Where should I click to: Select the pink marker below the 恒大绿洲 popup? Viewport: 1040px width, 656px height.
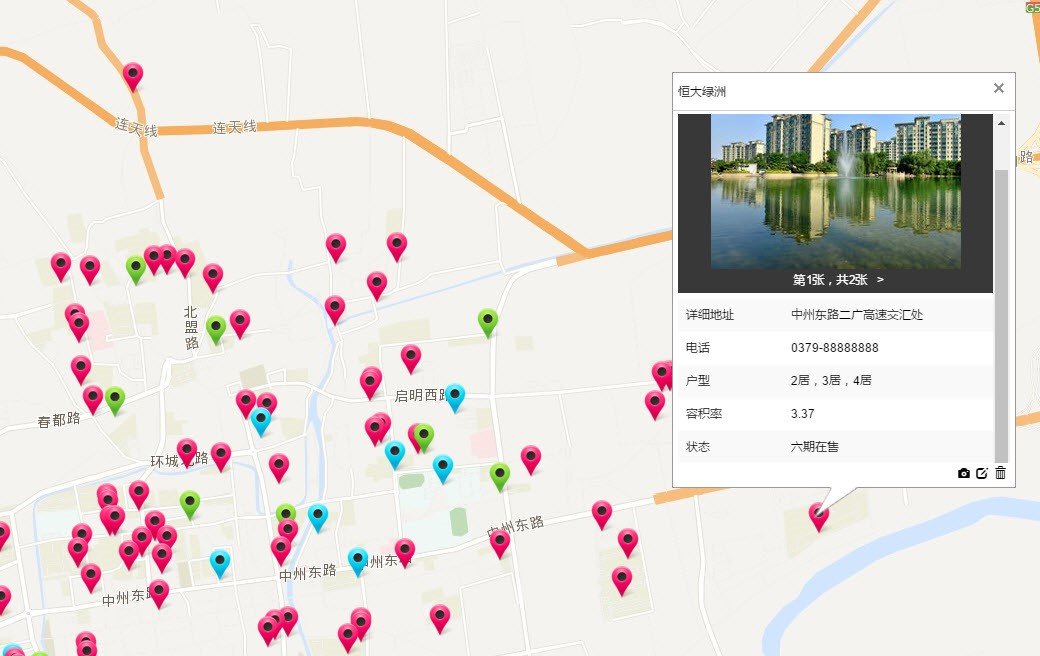coord(817,514)
